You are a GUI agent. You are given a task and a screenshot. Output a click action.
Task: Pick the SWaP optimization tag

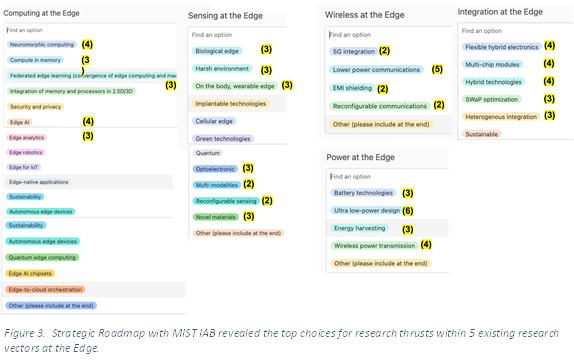(491, 99)
